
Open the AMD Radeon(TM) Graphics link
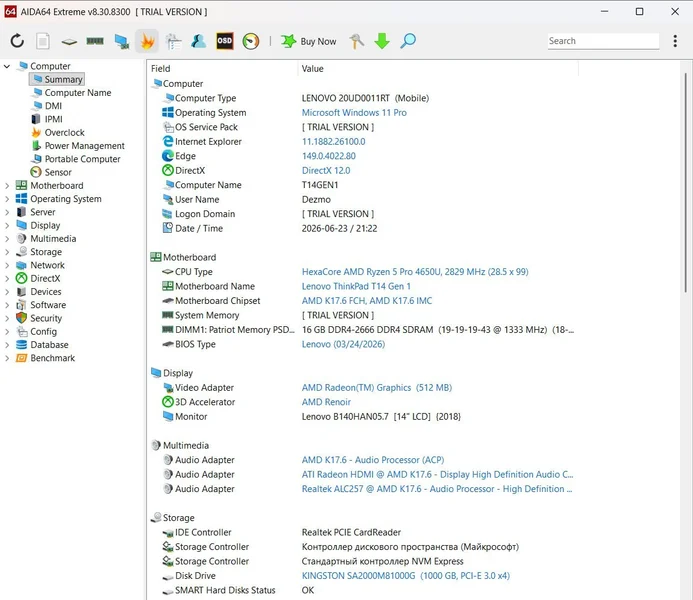click(x=377, y=387)
